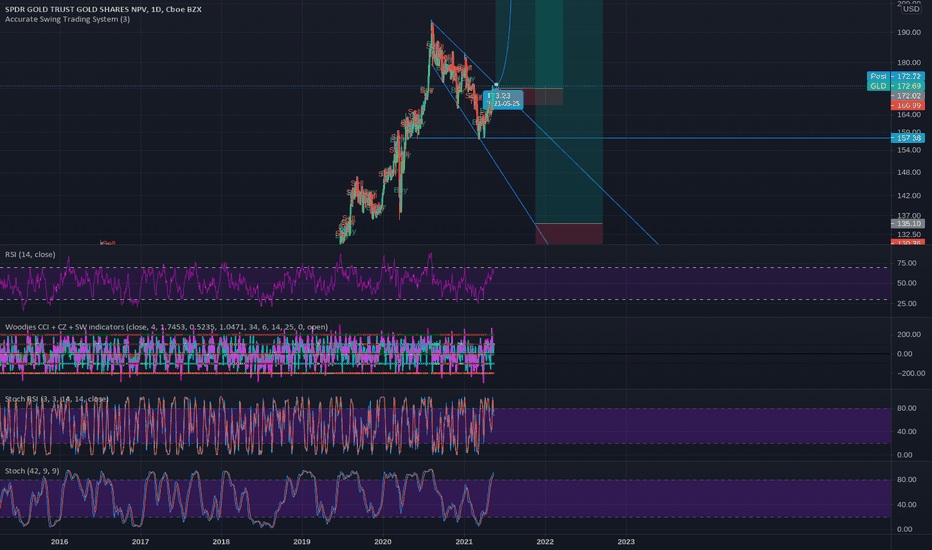Click the Stoch RSI pane 40.00 value
The image size is (932, 550).
tap(906, 432)
